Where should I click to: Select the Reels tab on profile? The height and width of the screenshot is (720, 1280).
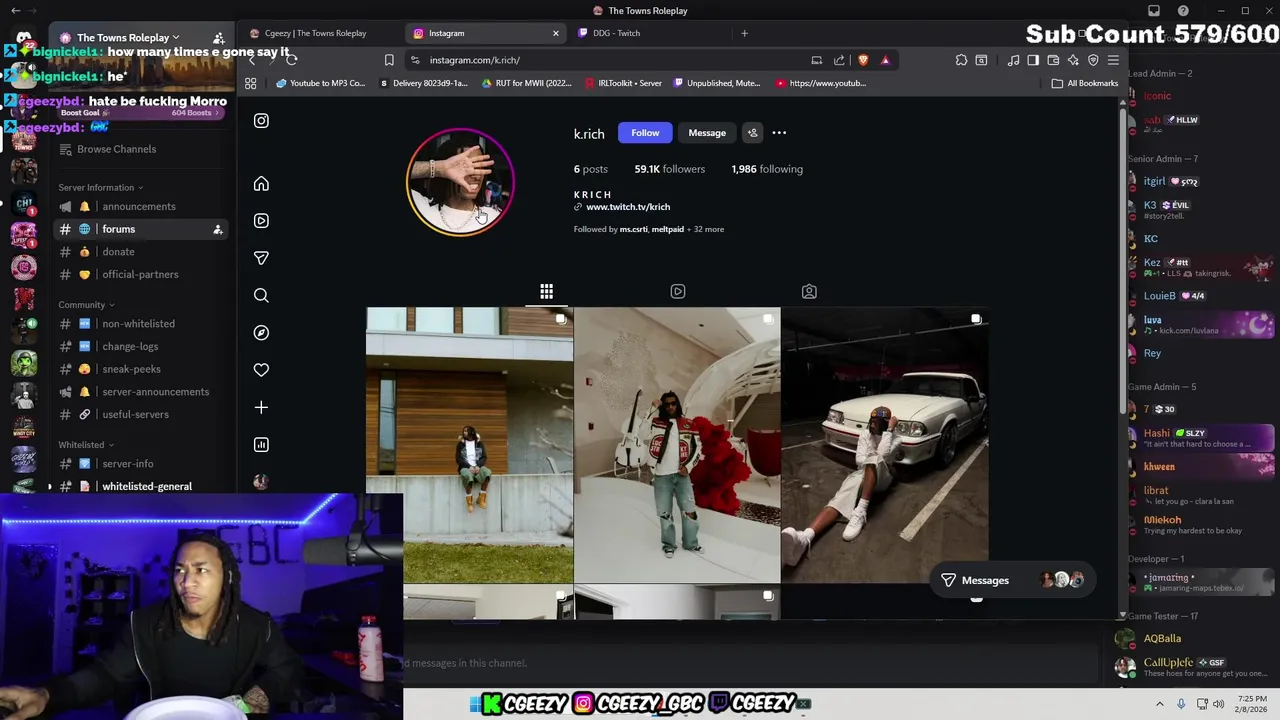pos(678,292)
